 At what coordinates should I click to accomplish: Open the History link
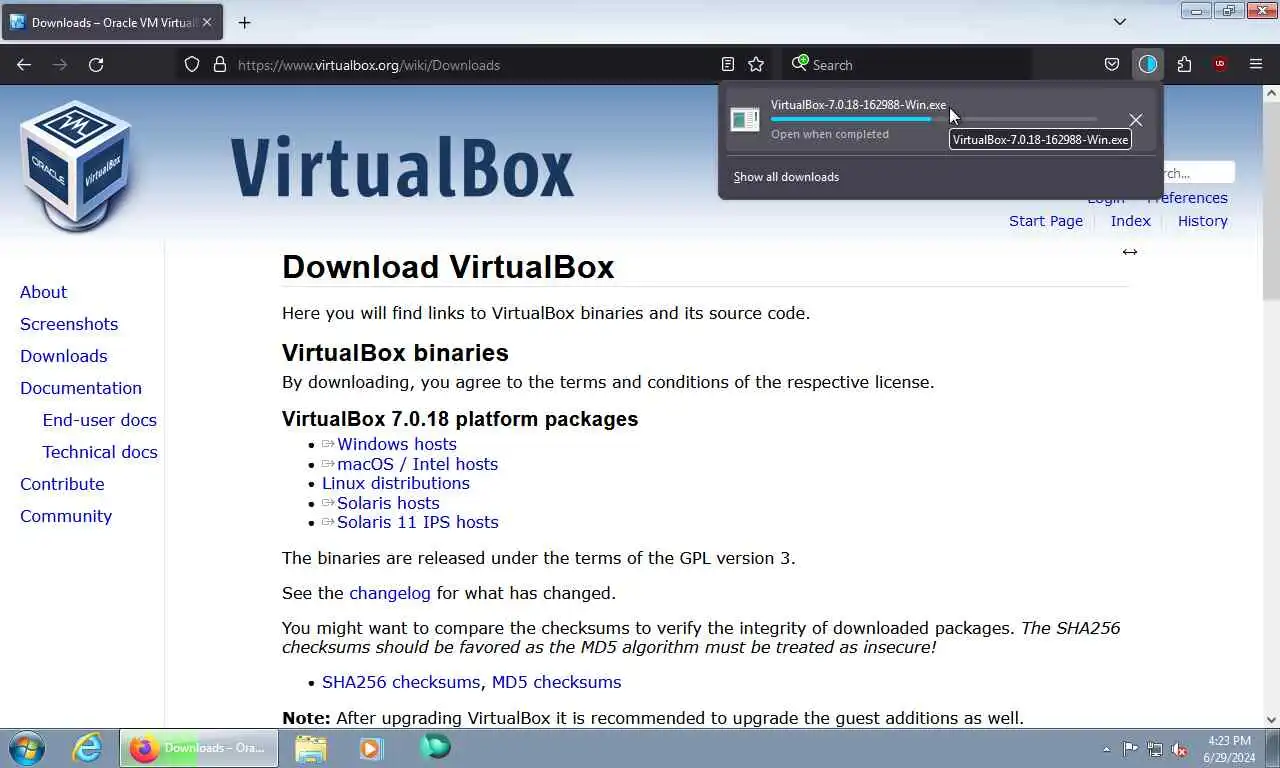1202,221
